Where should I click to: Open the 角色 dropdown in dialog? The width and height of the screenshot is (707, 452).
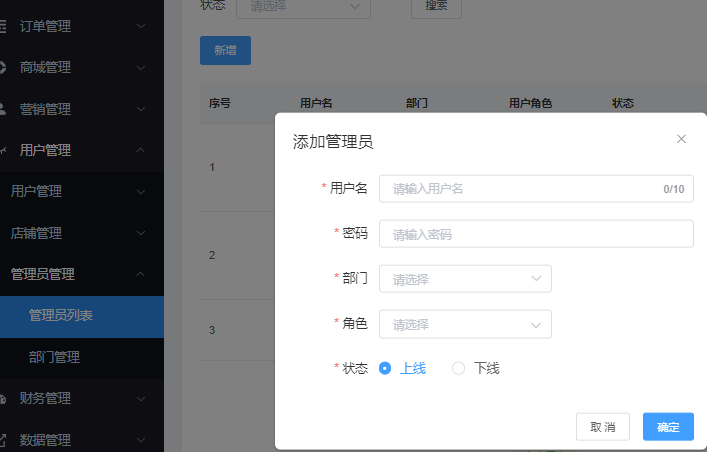(465, 324)
